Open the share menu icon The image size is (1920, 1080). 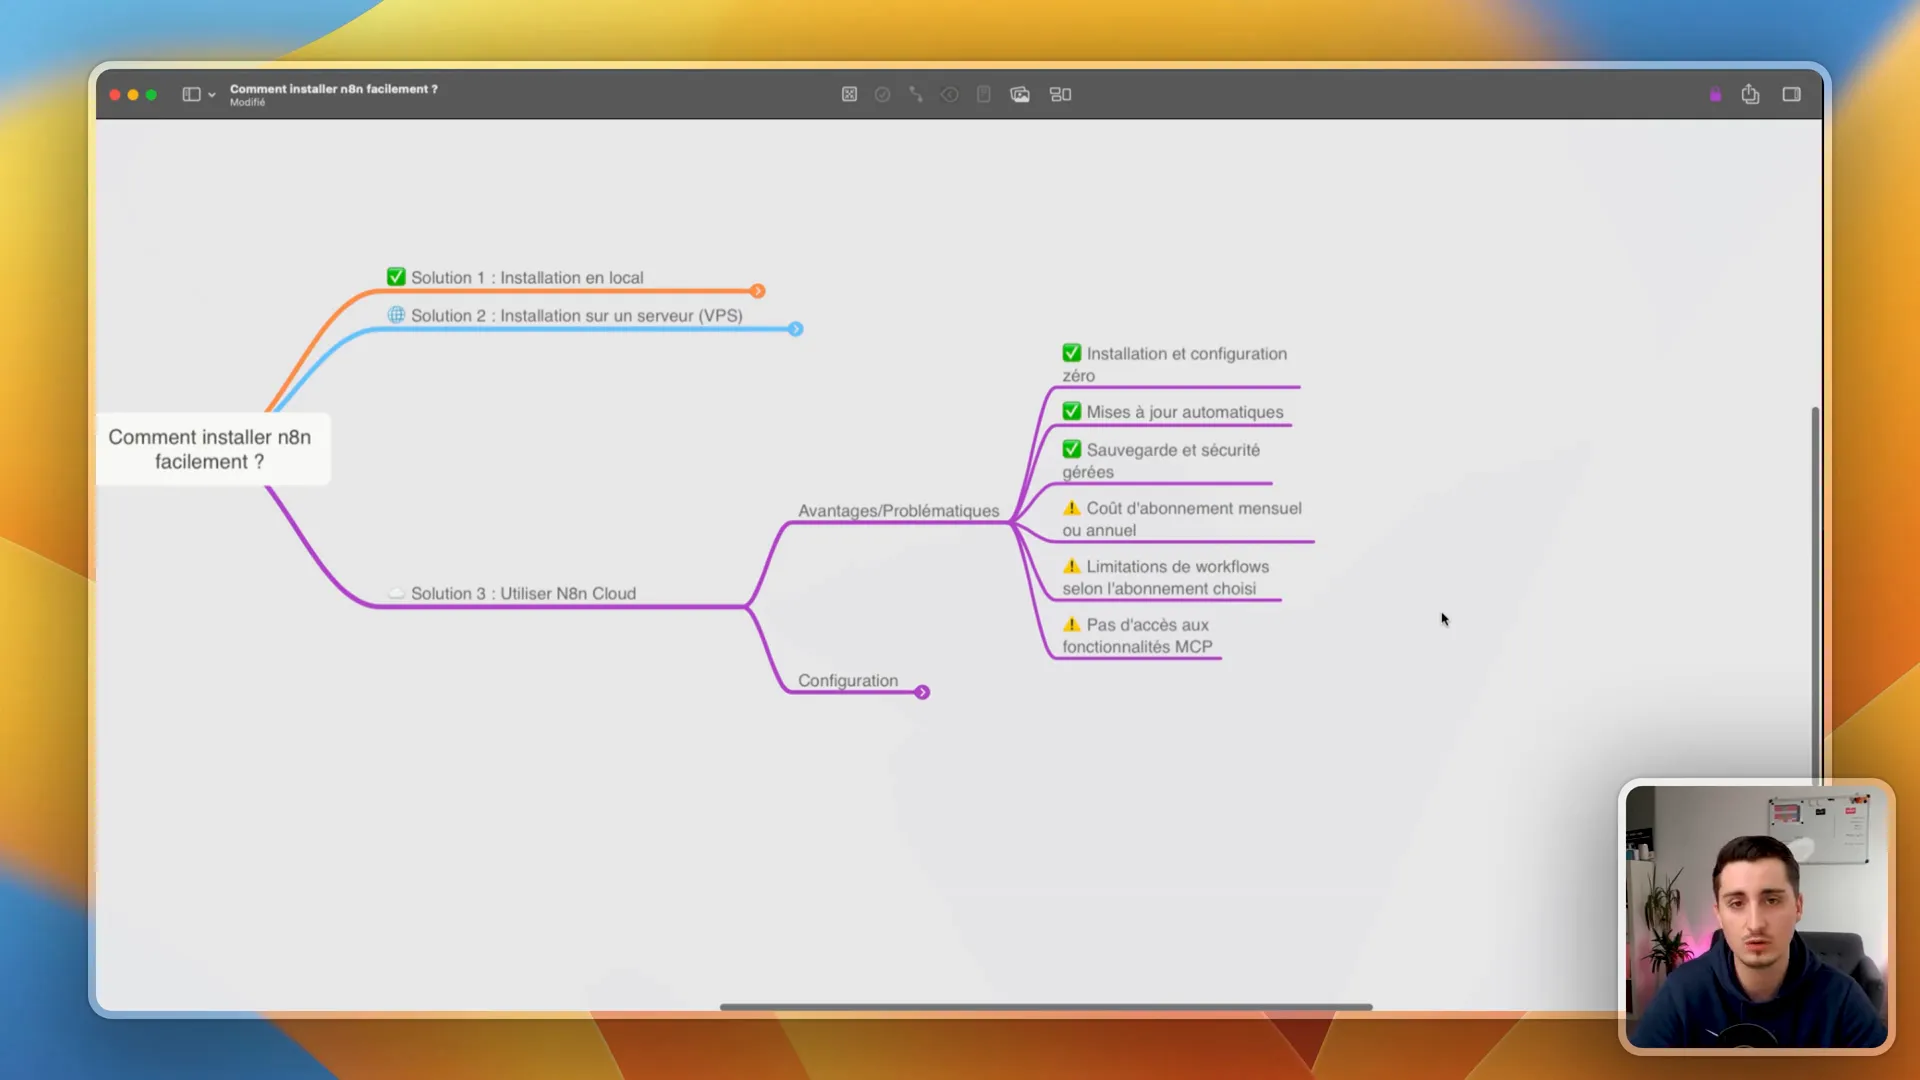(1750, 94)
